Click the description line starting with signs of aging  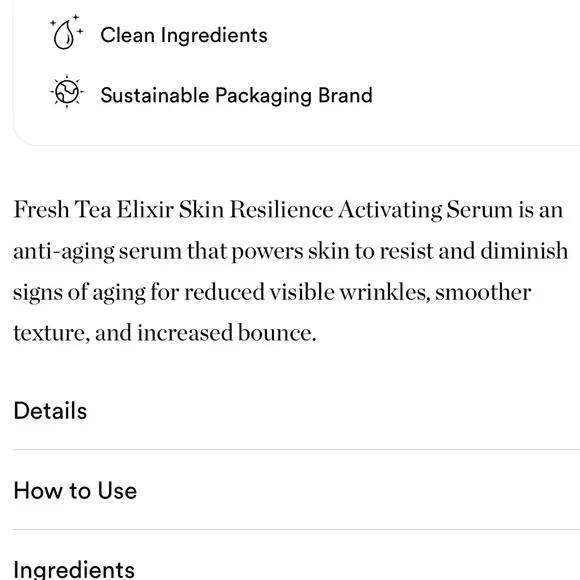tap(272, 293)
